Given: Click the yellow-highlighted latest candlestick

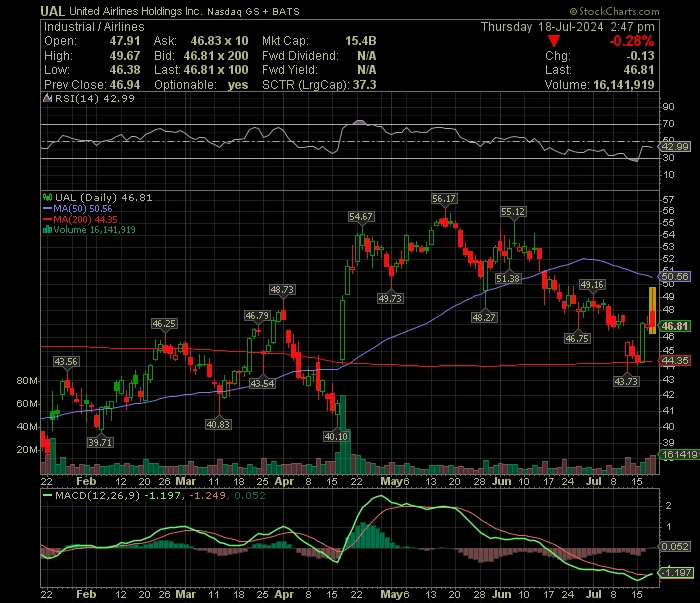Looking at the screenshot, I should (x=652, y=311).
